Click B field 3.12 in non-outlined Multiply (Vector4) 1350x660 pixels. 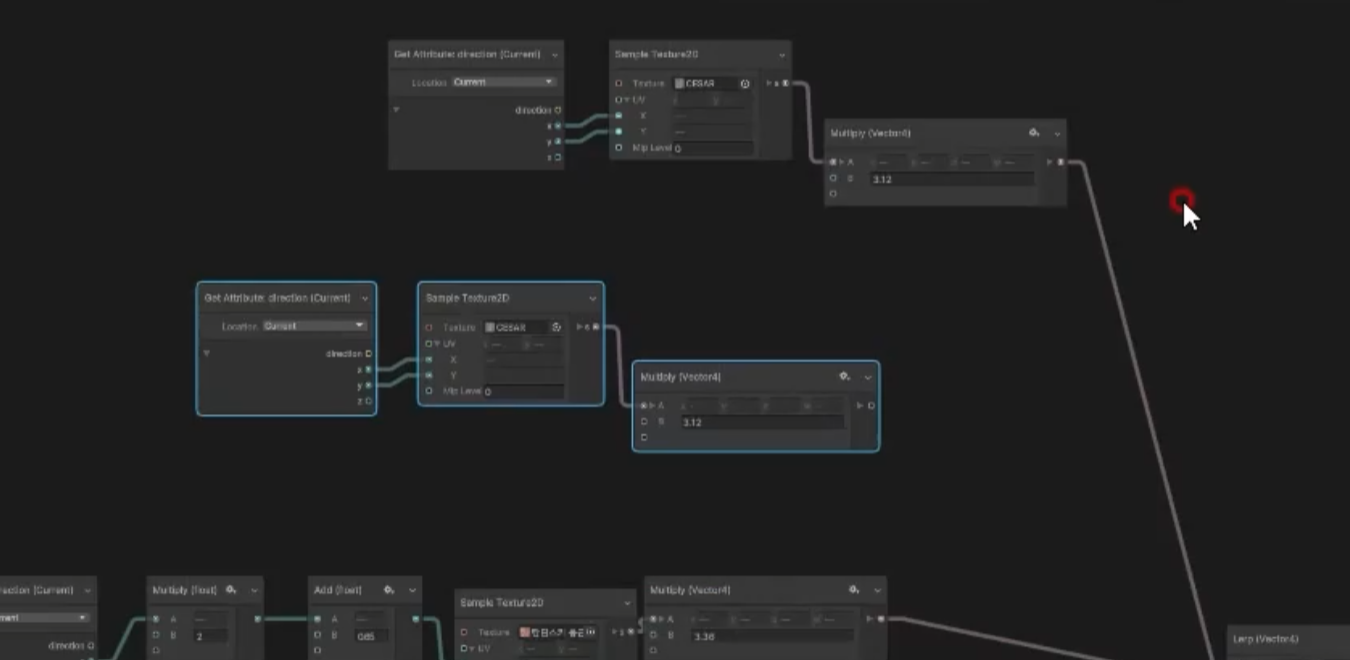[953, 179]
